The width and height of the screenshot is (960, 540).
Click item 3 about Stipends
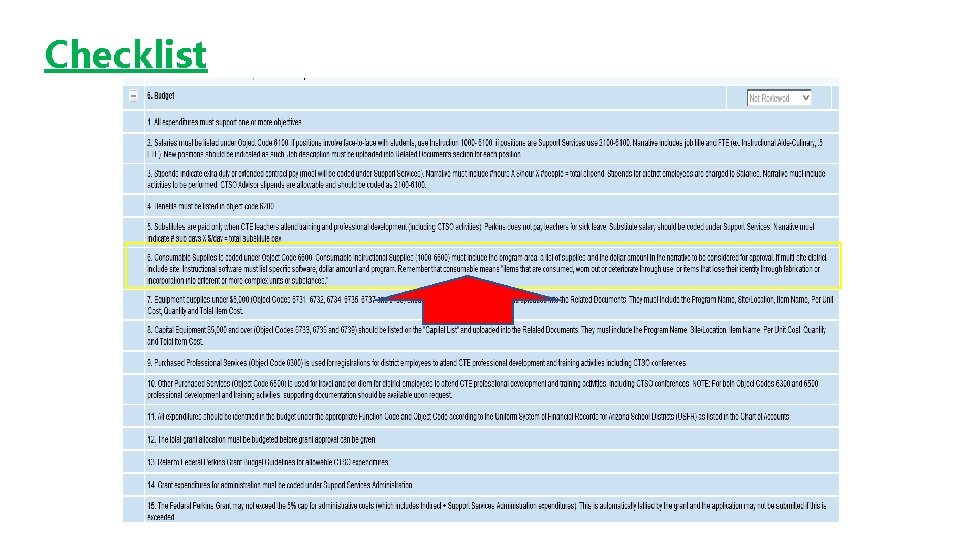[x=491, y=179]
